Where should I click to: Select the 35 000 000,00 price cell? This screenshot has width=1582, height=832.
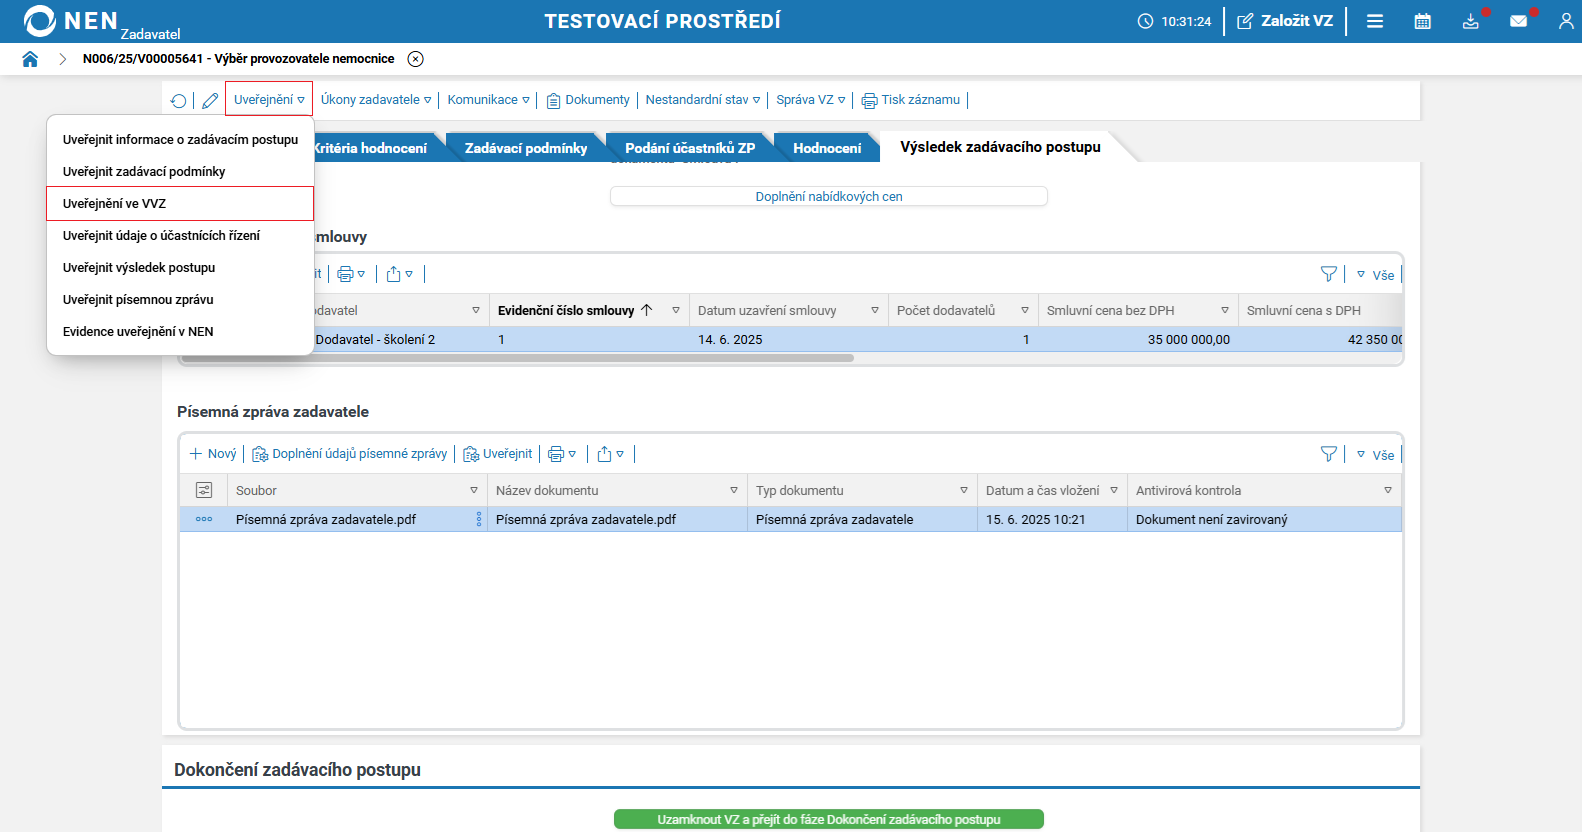(1139, 339)
